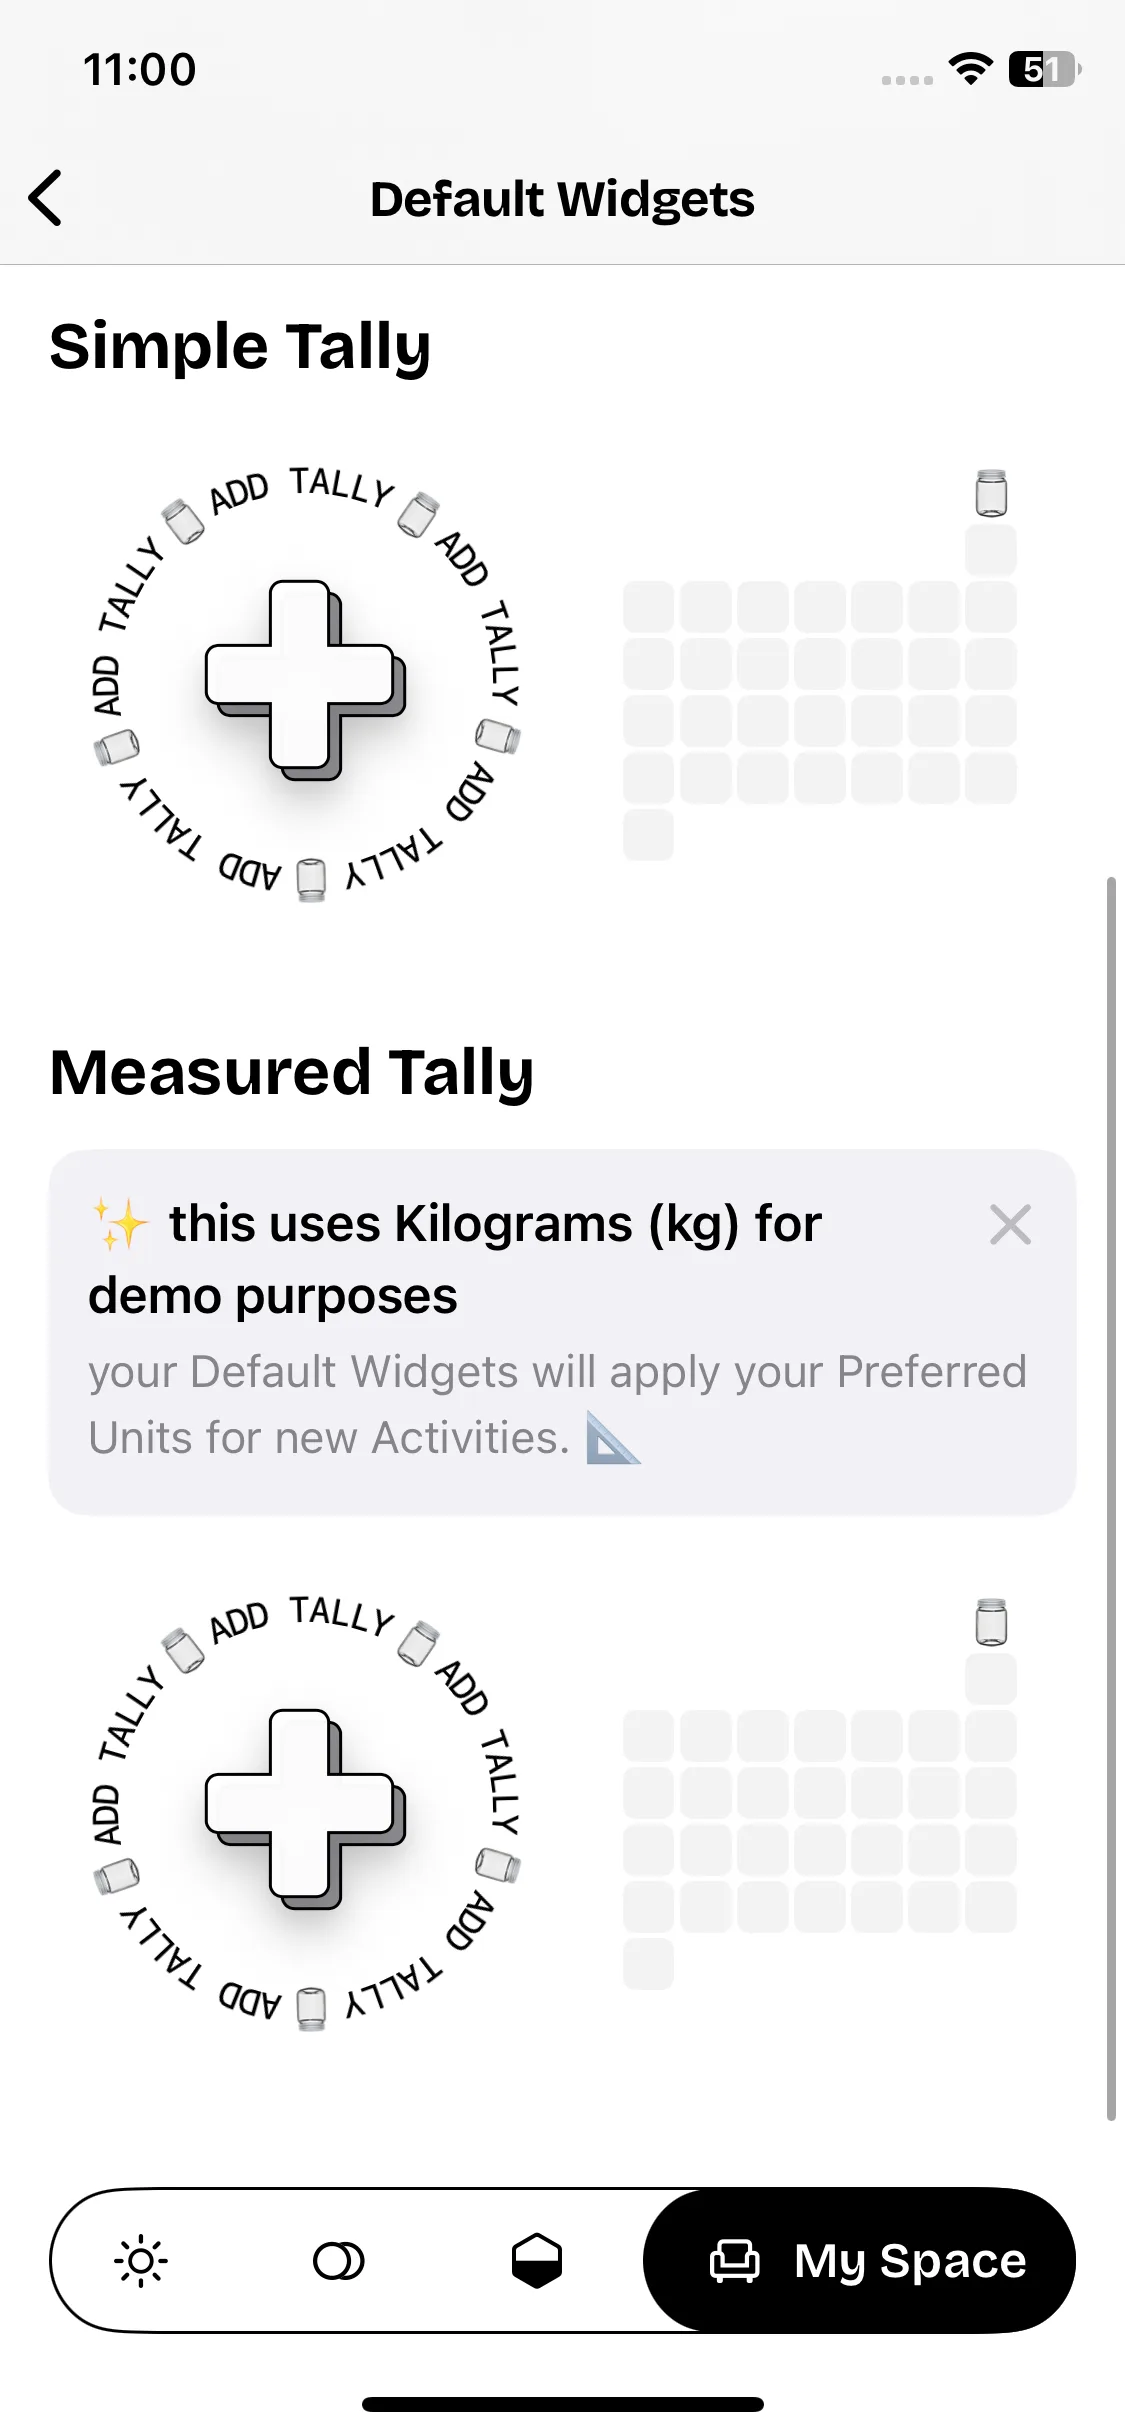Tap the Measured Tally calendar grid
This screenshot has height=2436, width=1125.
point(820,1820)
